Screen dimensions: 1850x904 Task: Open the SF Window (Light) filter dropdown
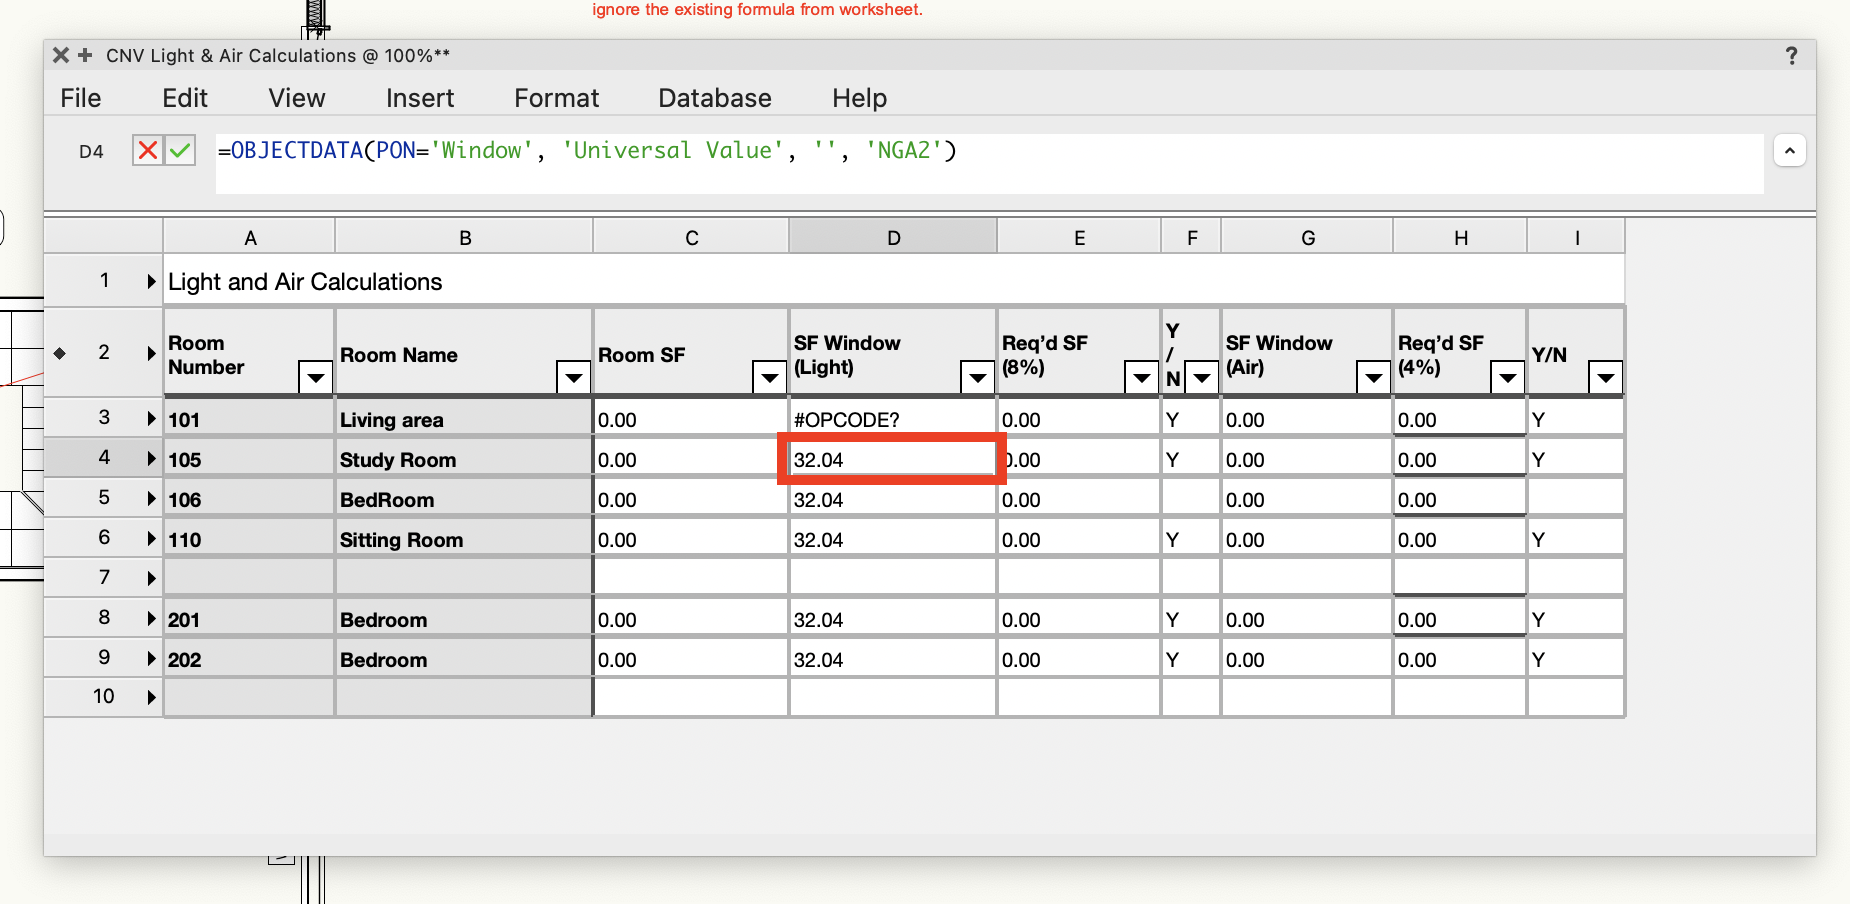click(x=976, y=378)
